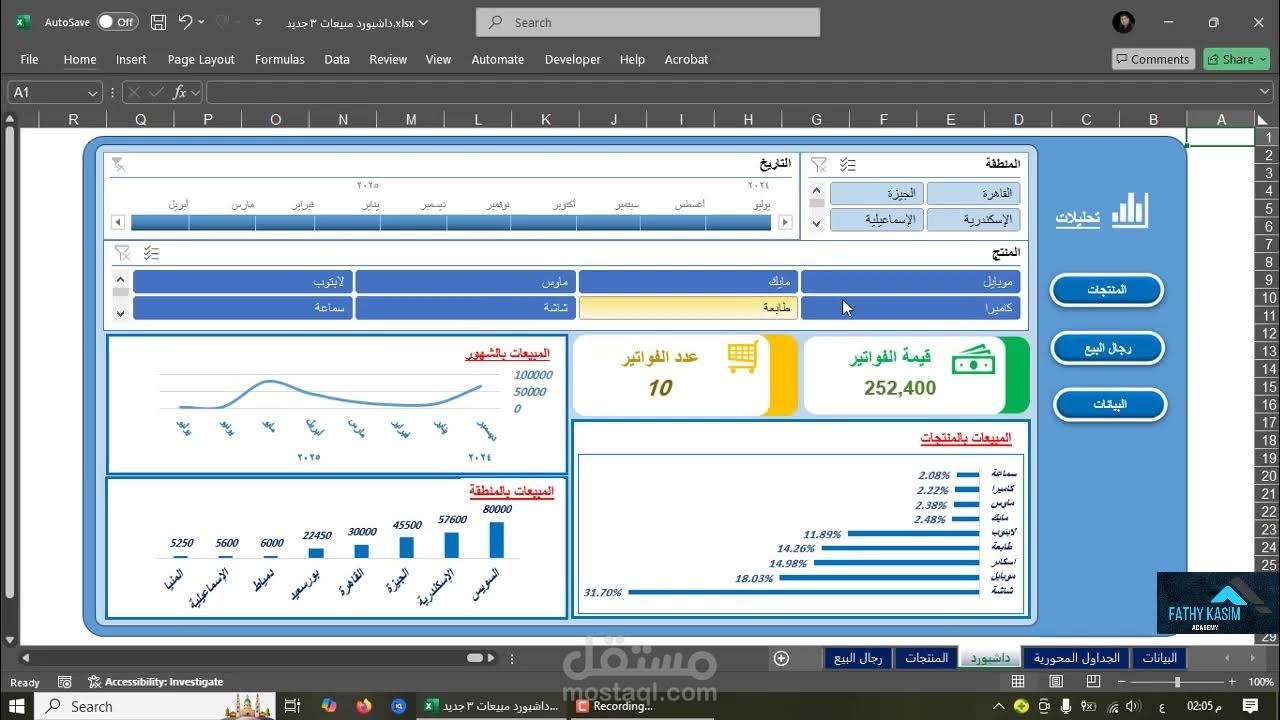Open the Page Layout tab
This screenshot has height=720, width=1280.
coord(201,59)
